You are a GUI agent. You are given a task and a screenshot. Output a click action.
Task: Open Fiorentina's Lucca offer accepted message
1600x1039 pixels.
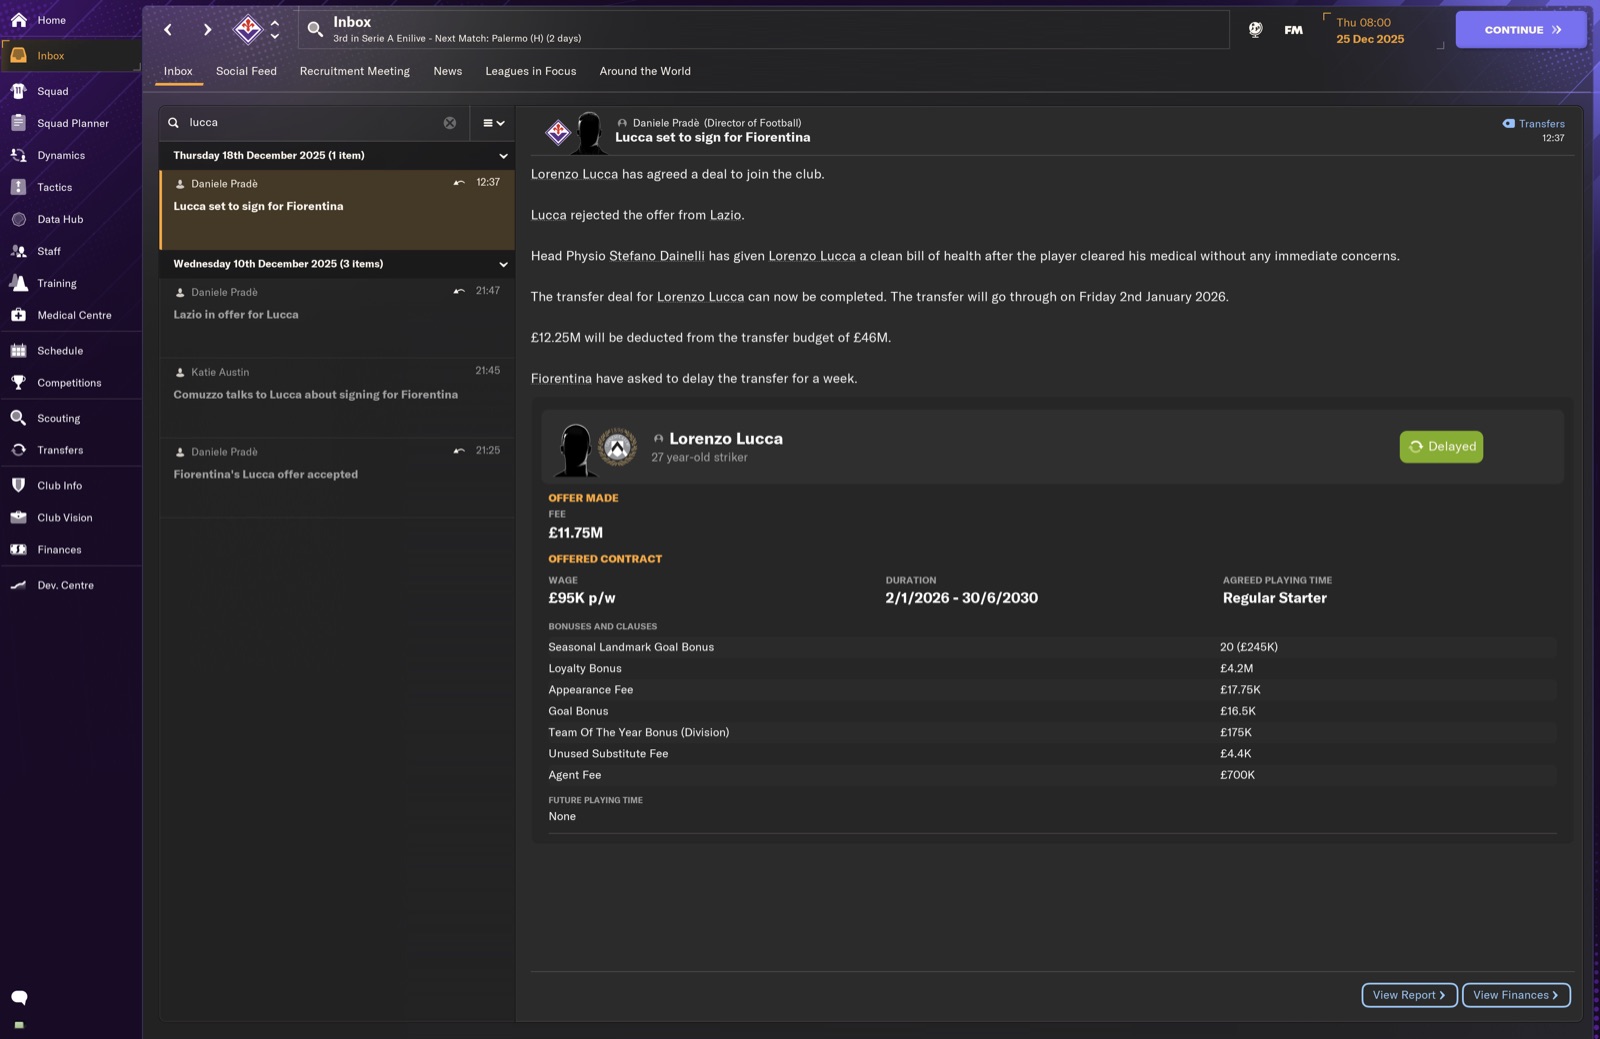[x=337, y=478]
